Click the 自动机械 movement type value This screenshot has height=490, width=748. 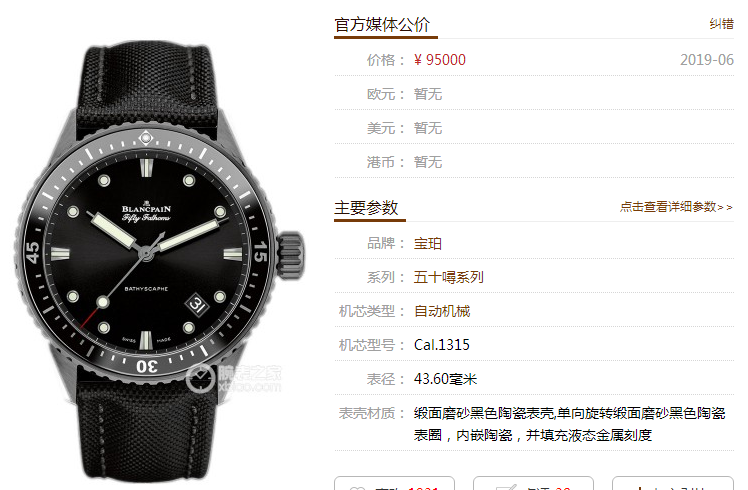pos(442,311)
